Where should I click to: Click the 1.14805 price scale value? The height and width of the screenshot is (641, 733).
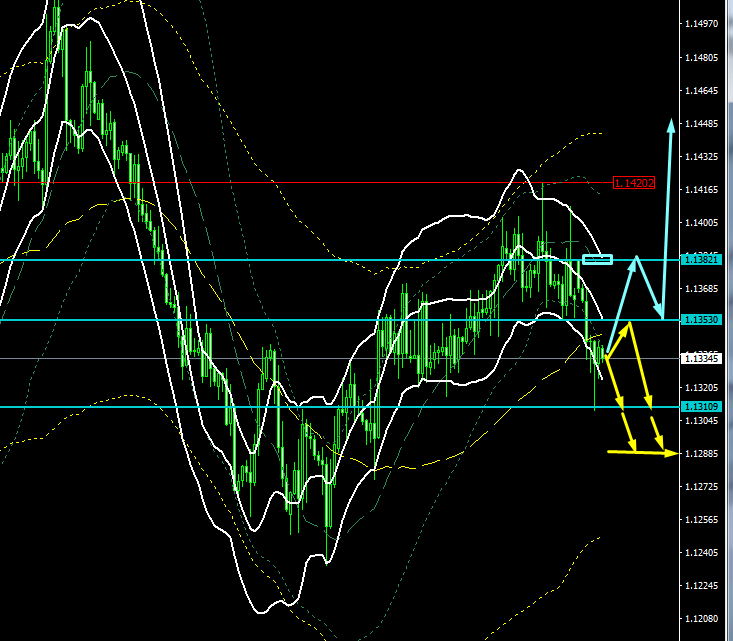(701, 58)
